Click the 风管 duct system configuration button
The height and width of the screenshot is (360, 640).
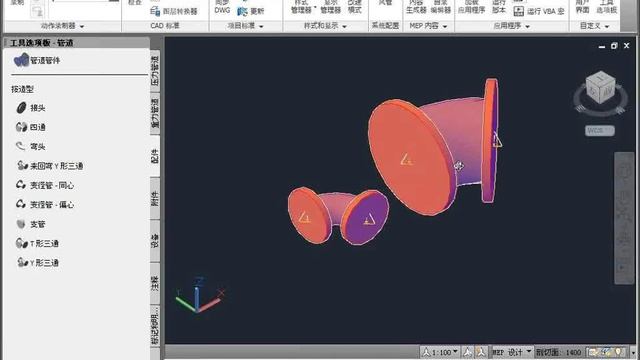coord(385,4)
